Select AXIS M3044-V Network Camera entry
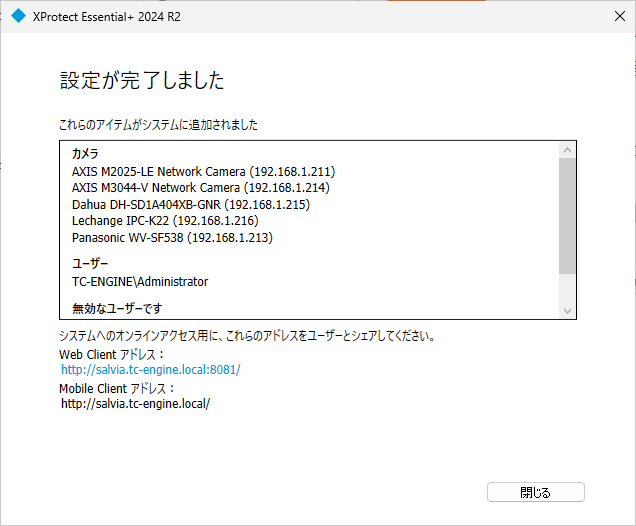Viewport: 636px width, 526px height. click(201, 188)
